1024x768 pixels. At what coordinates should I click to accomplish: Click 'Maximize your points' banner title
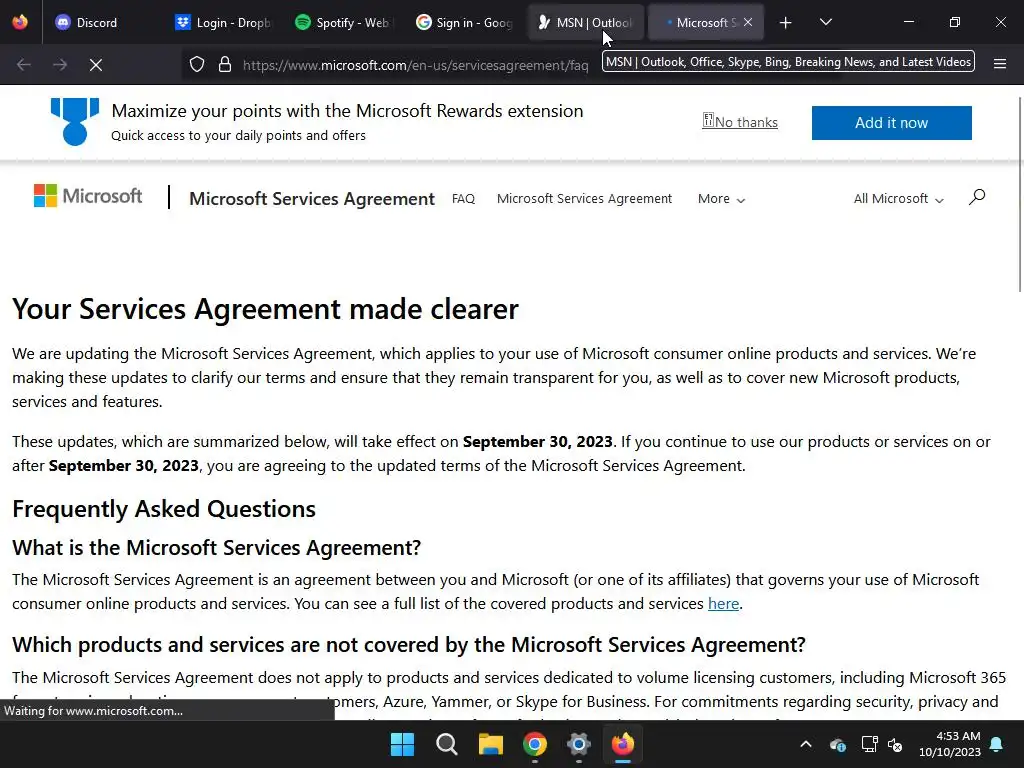point(347,111)
